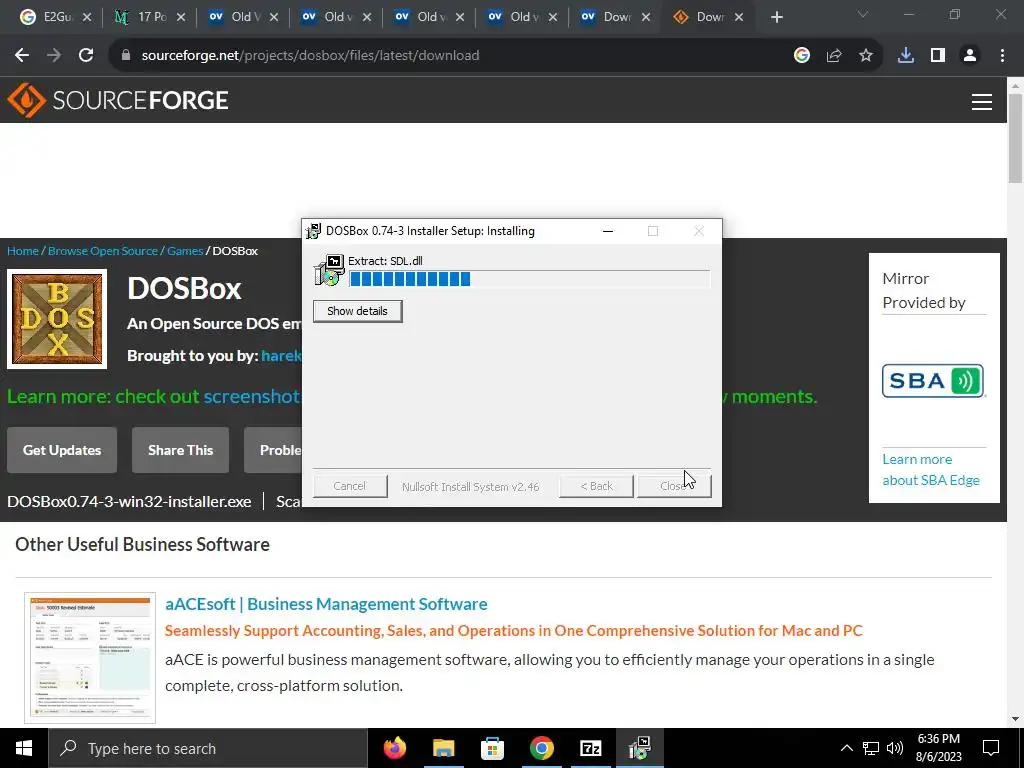
Task: Open the SourceForge hamburger menu
Action: [982, 102]
